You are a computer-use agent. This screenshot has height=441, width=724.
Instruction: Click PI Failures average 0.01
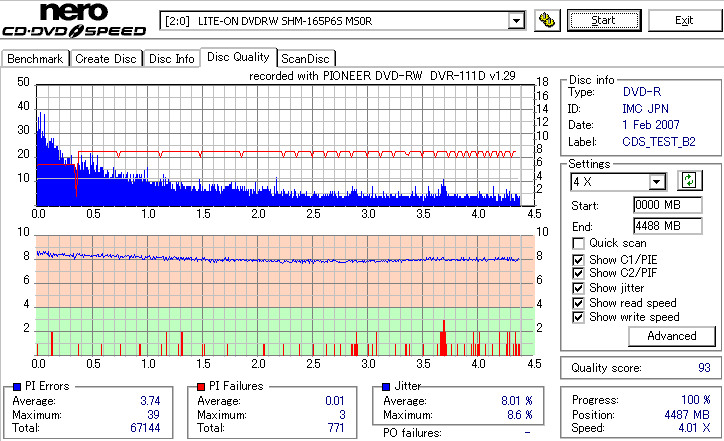point(335,401)
